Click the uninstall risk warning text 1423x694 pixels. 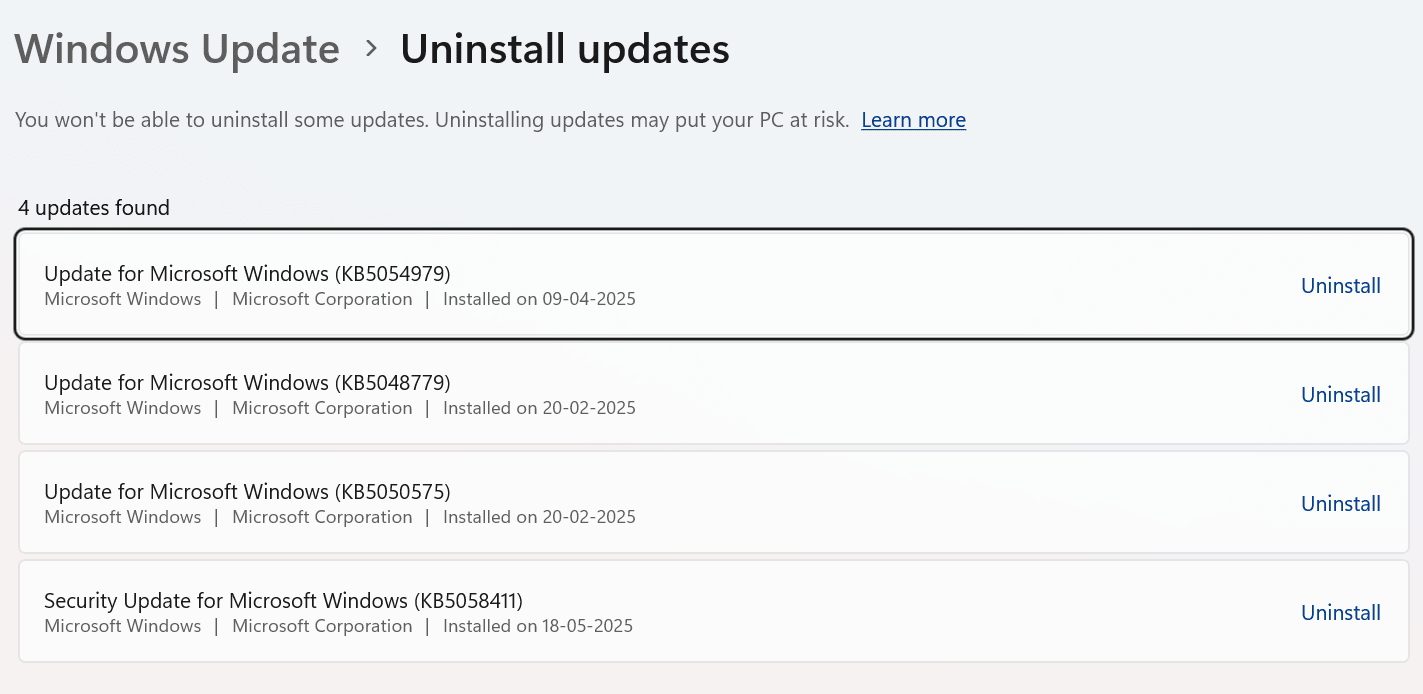click(432, 120)
